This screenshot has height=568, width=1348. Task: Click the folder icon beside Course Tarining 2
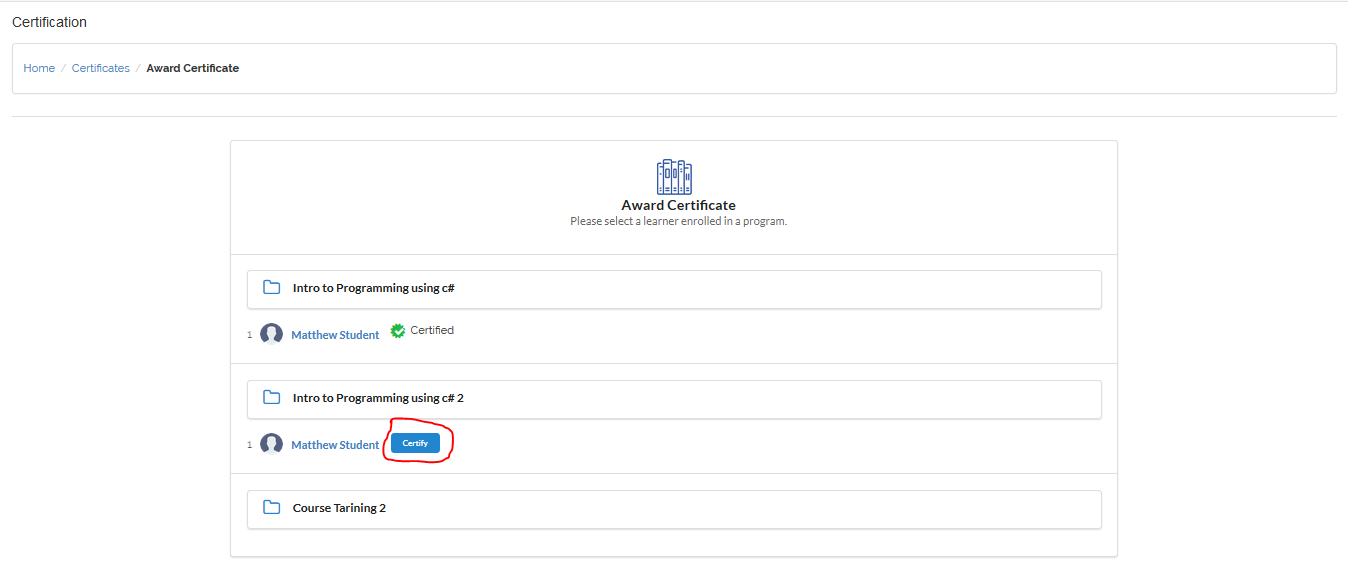point(271,507)
